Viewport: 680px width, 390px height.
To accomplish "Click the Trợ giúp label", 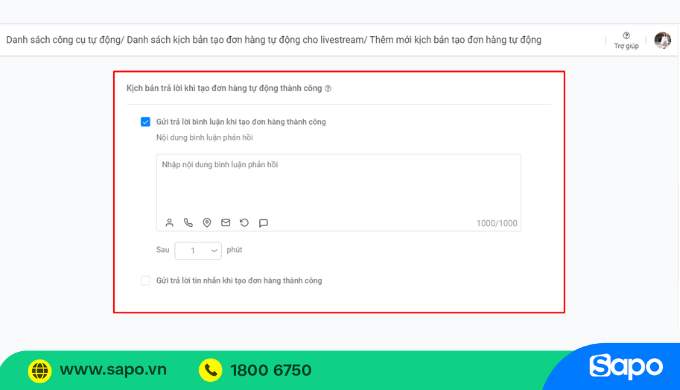I will click(626, 46).
